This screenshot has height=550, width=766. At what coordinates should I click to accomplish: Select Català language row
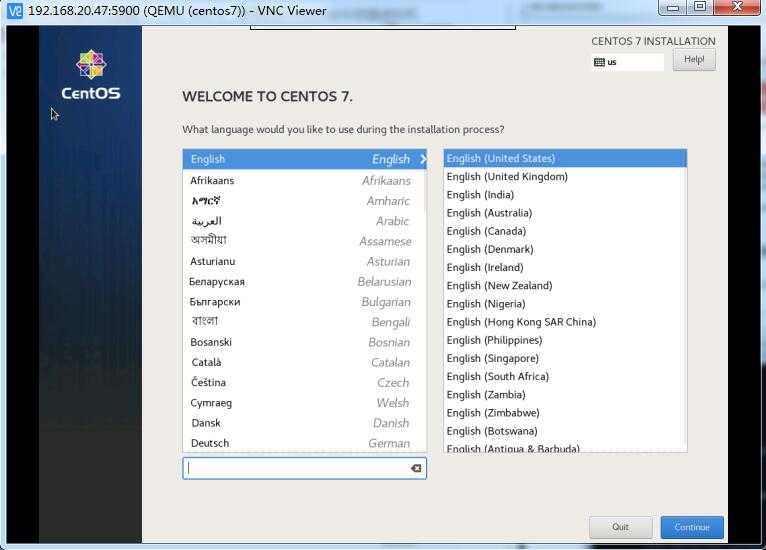click(304, 362)
